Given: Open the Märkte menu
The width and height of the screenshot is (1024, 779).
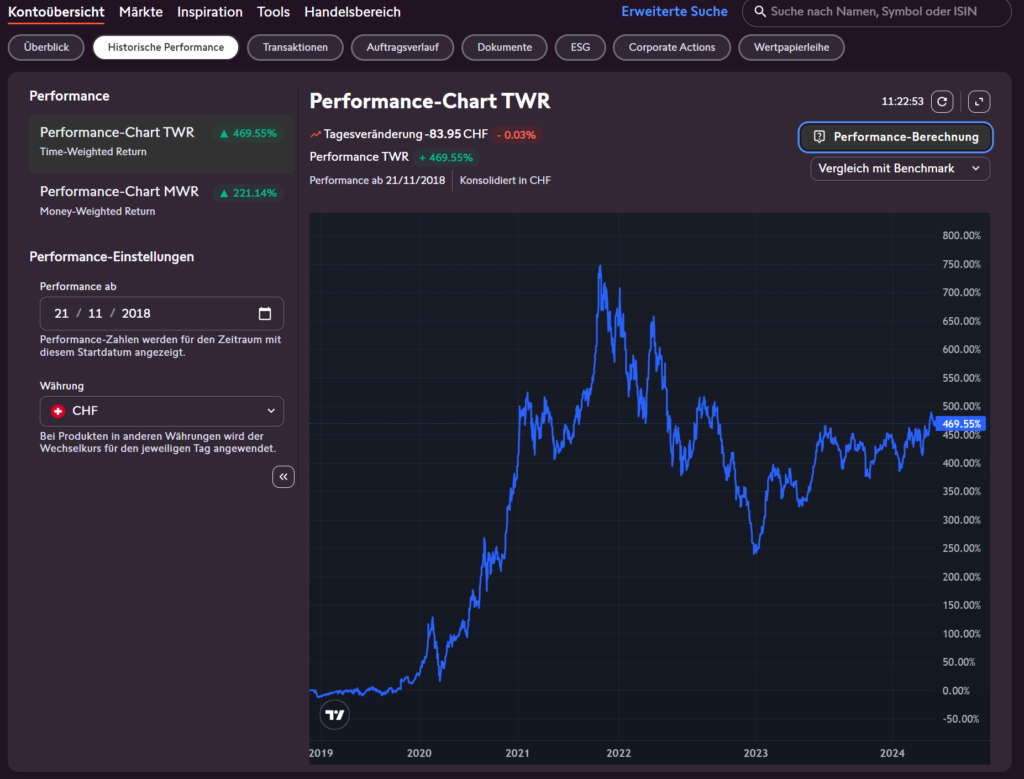Looking at the screenshot, I should [x=141, y=12].
